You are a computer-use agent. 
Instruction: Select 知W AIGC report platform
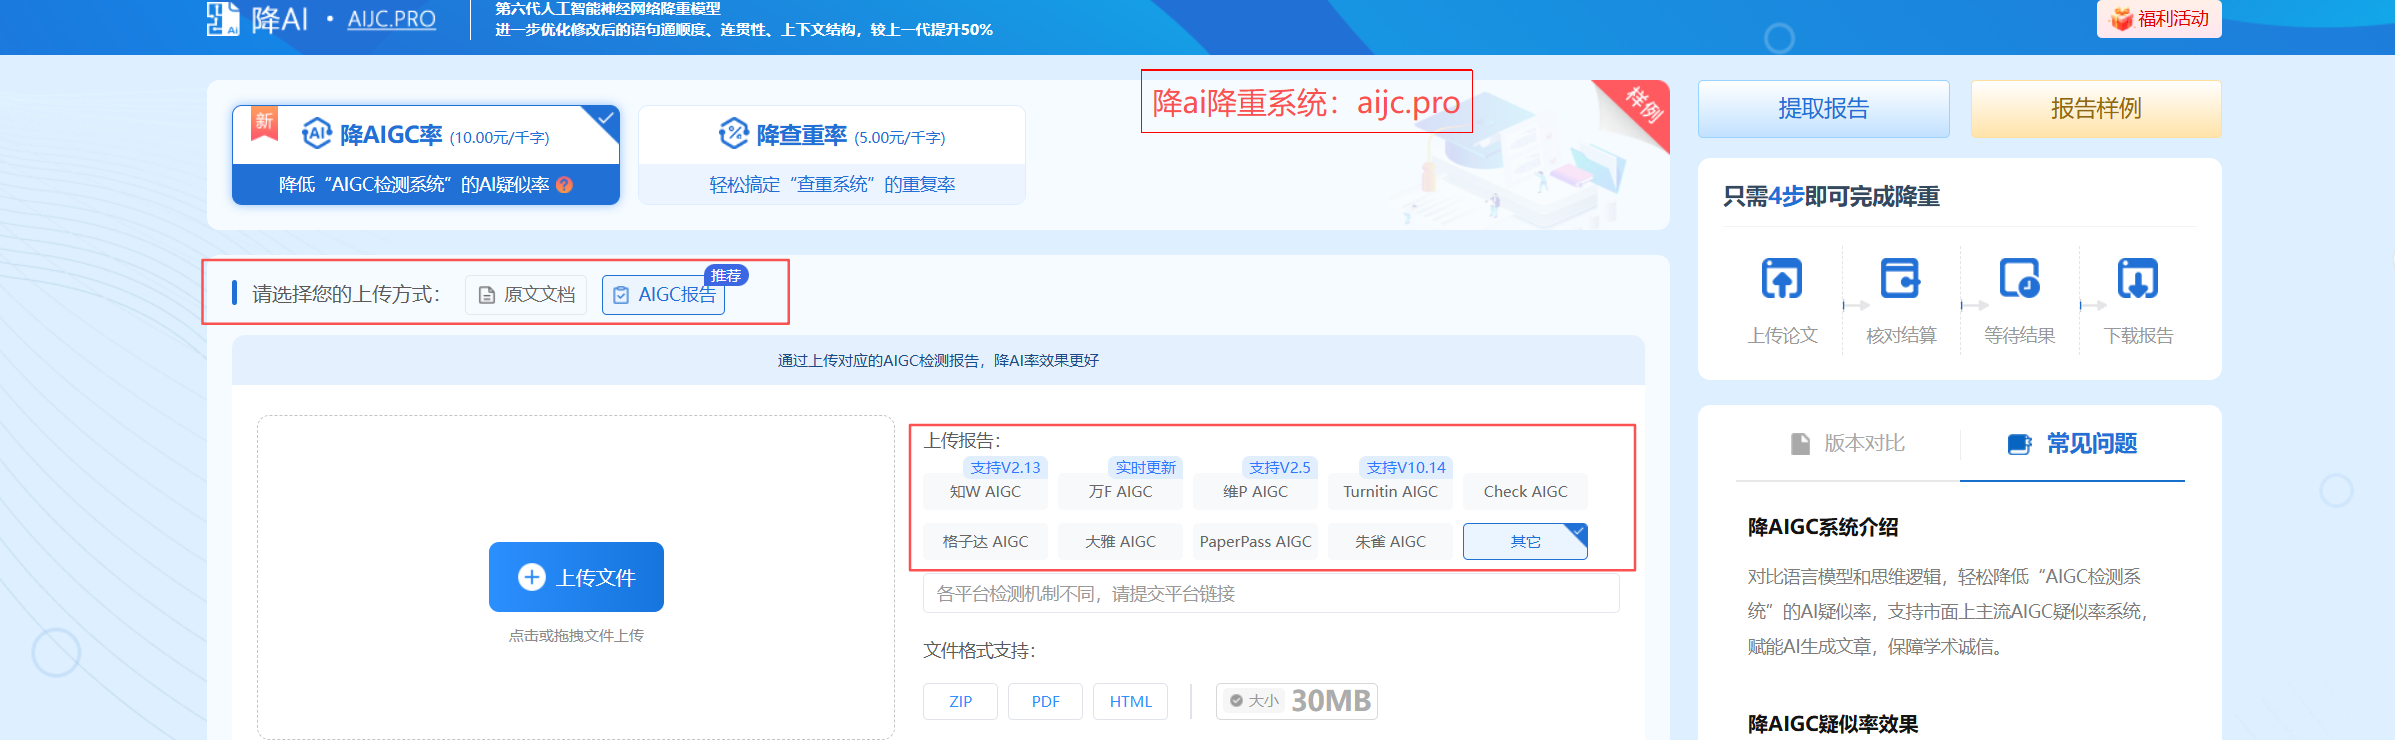tap(985, 492)
